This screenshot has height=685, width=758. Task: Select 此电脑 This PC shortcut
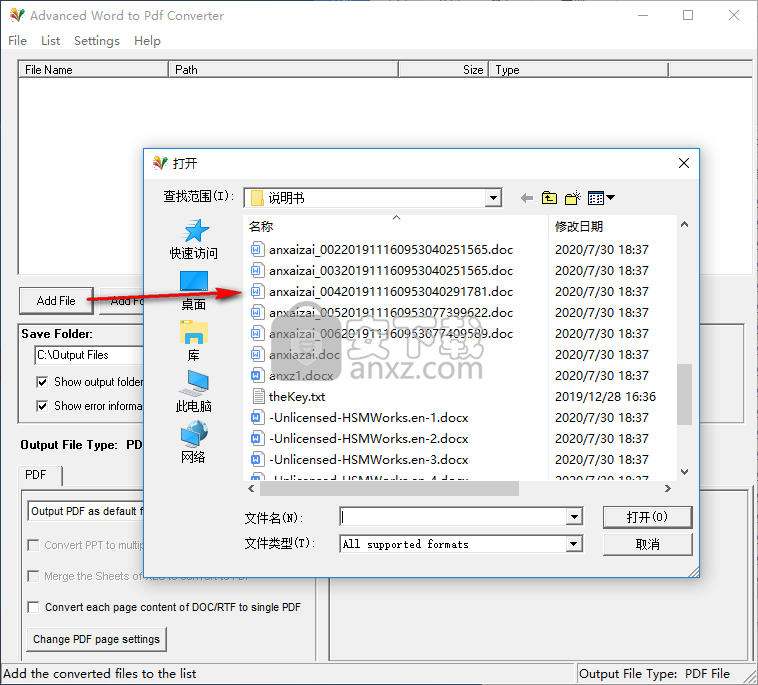(194, 392)
